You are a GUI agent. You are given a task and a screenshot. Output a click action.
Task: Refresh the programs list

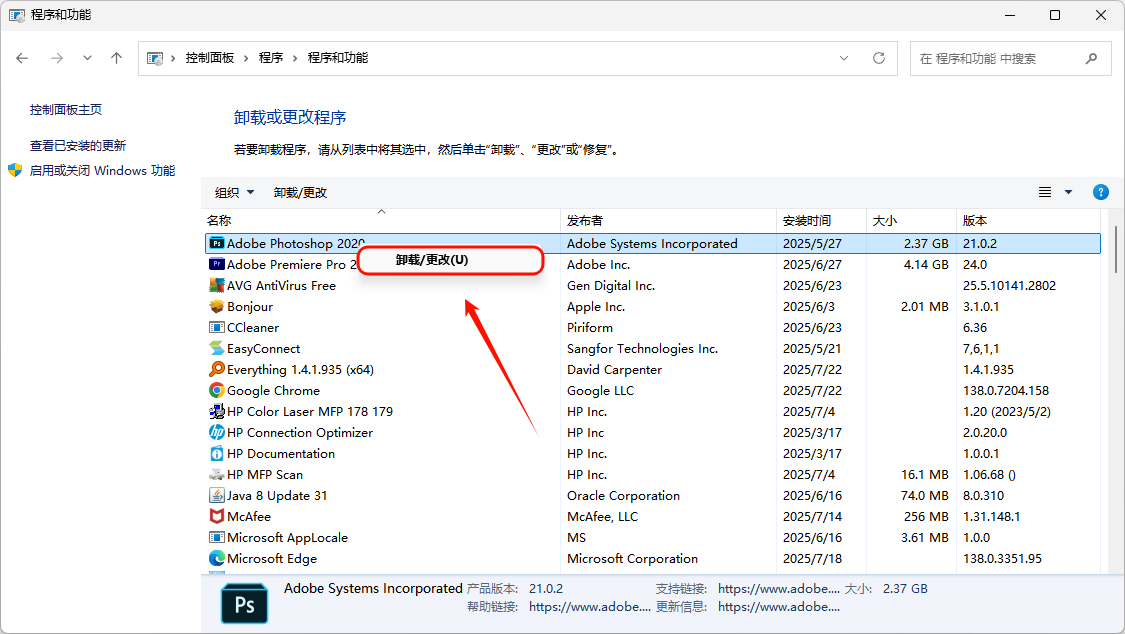879,58
